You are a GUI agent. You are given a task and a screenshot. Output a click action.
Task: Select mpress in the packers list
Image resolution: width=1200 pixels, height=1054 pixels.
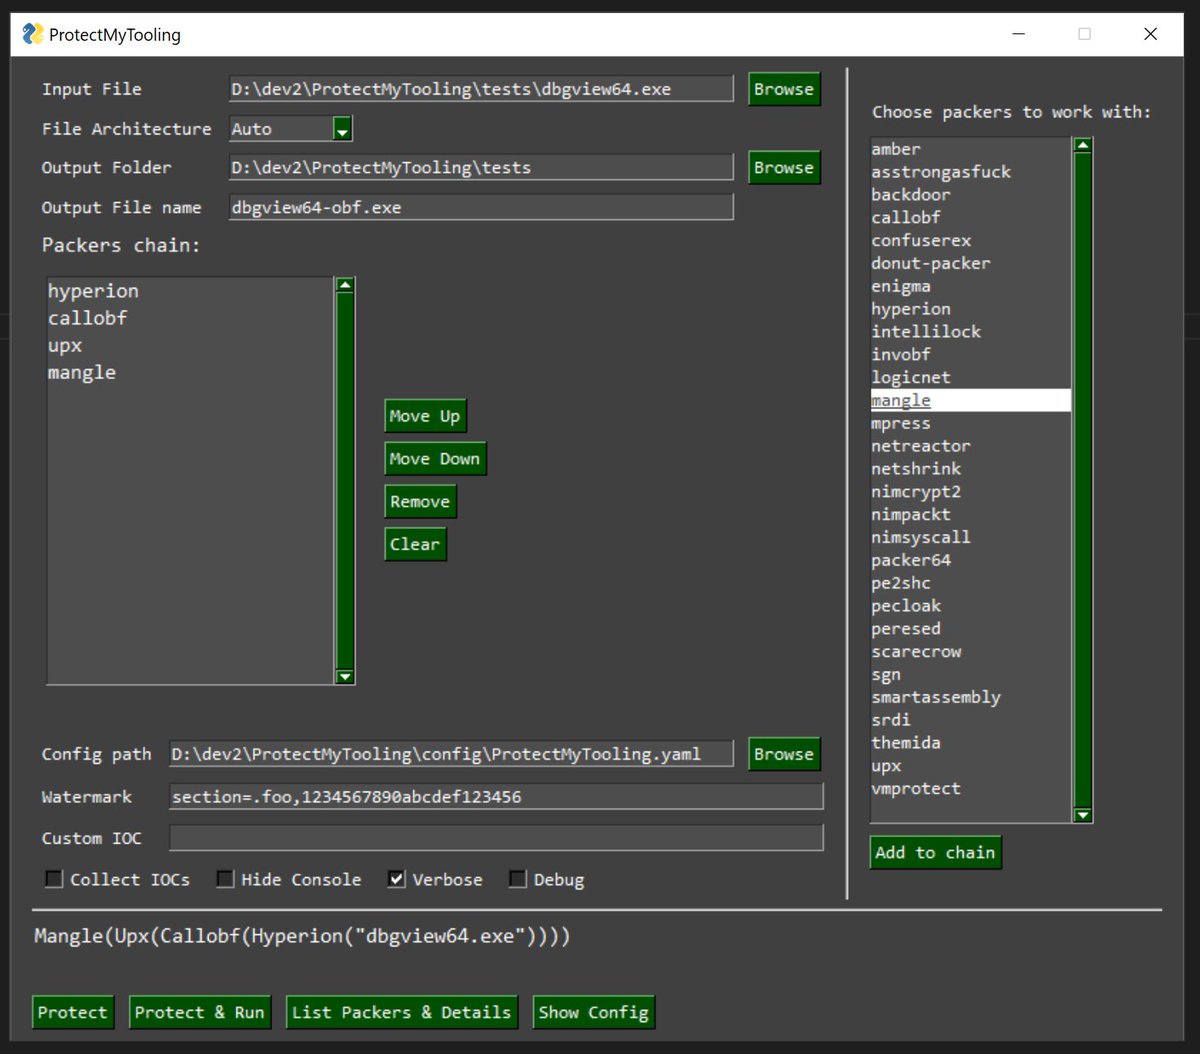[x=970, y=423]
